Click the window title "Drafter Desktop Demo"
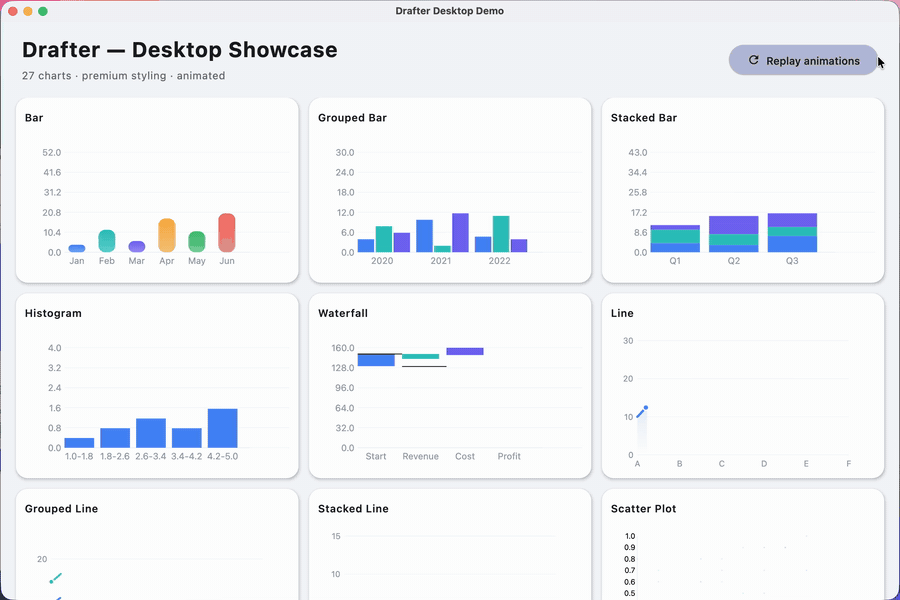 449,11
